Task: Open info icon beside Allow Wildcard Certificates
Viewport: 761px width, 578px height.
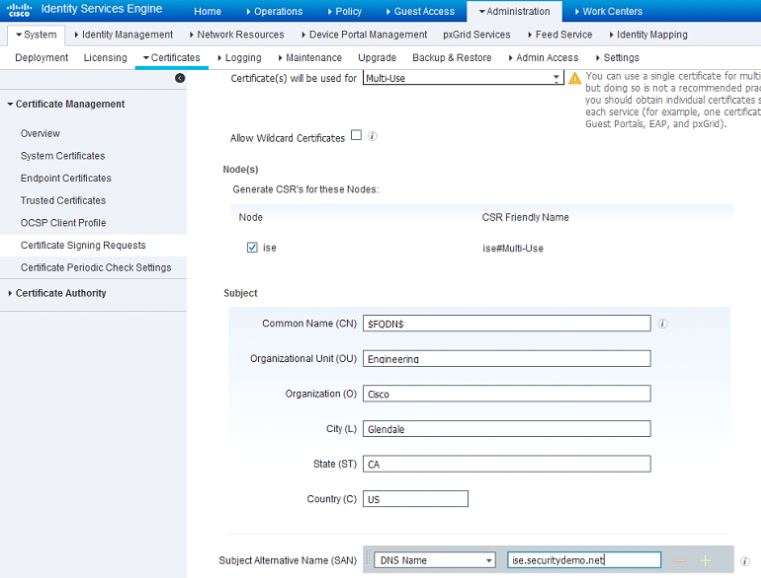Action: point(372,136)
